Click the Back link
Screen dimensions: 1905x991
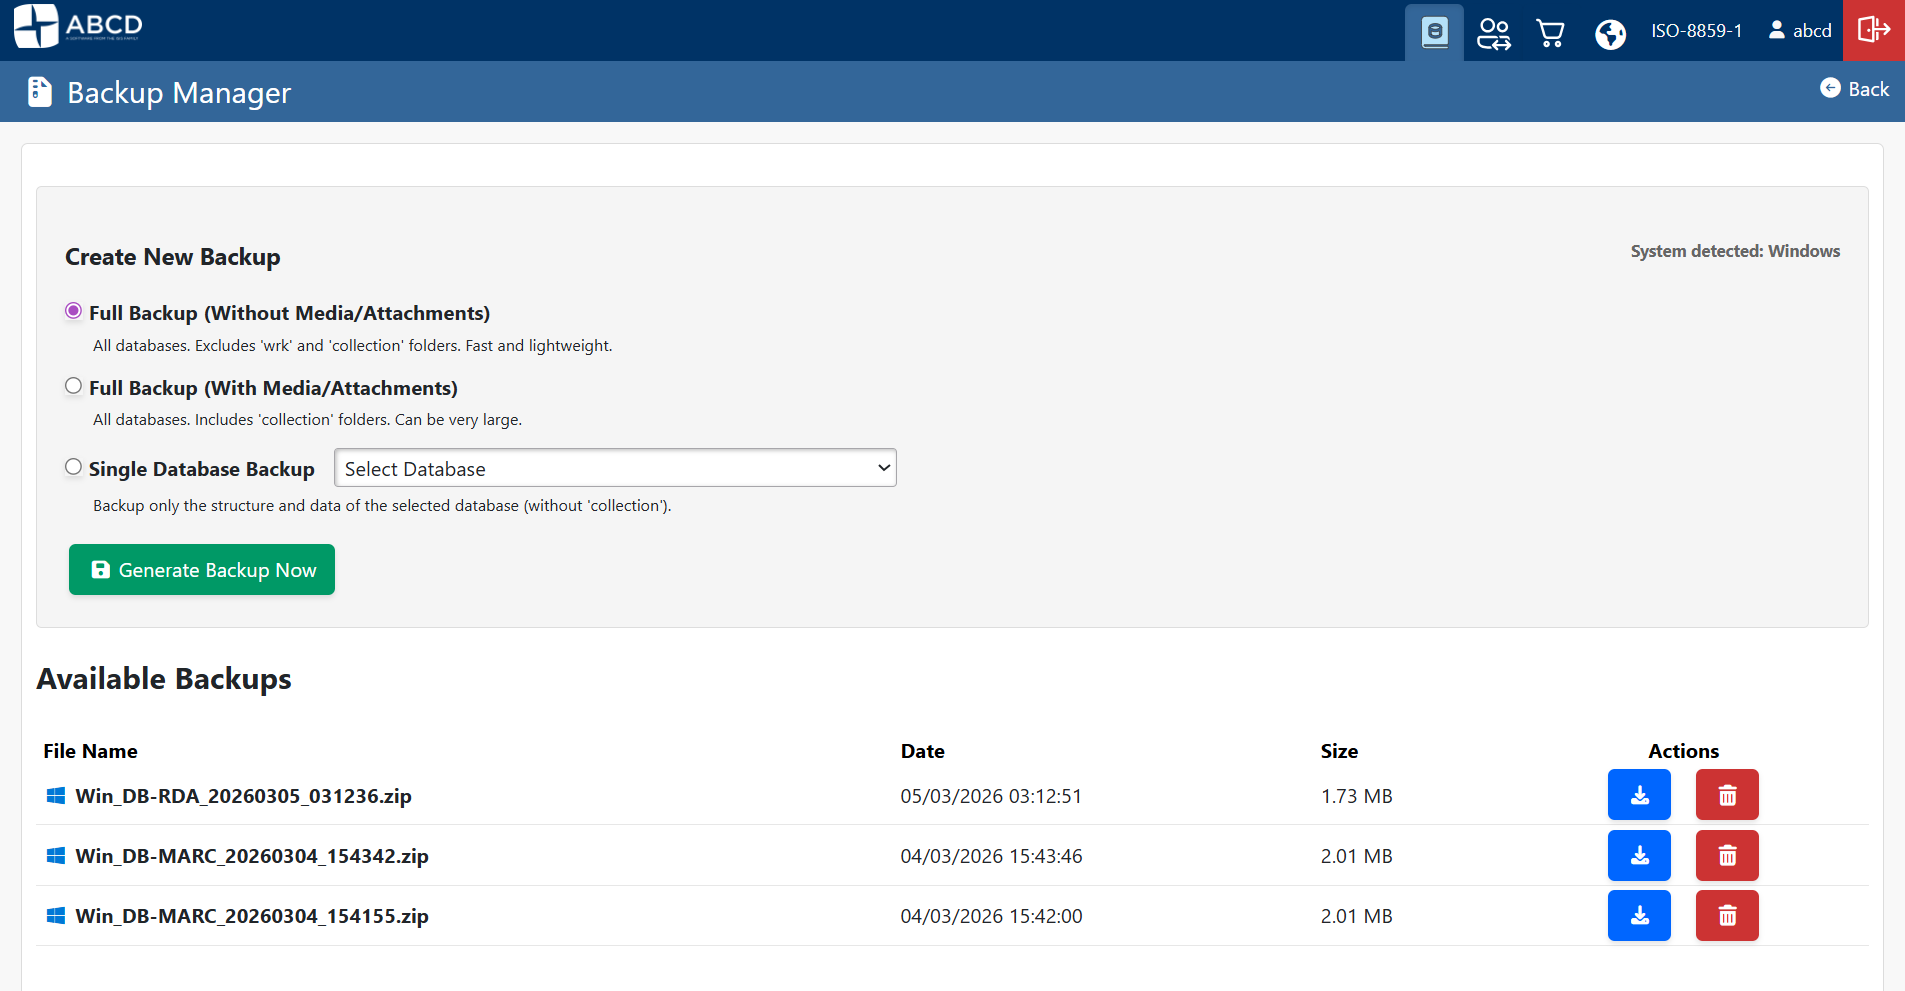coord(1853,89)
